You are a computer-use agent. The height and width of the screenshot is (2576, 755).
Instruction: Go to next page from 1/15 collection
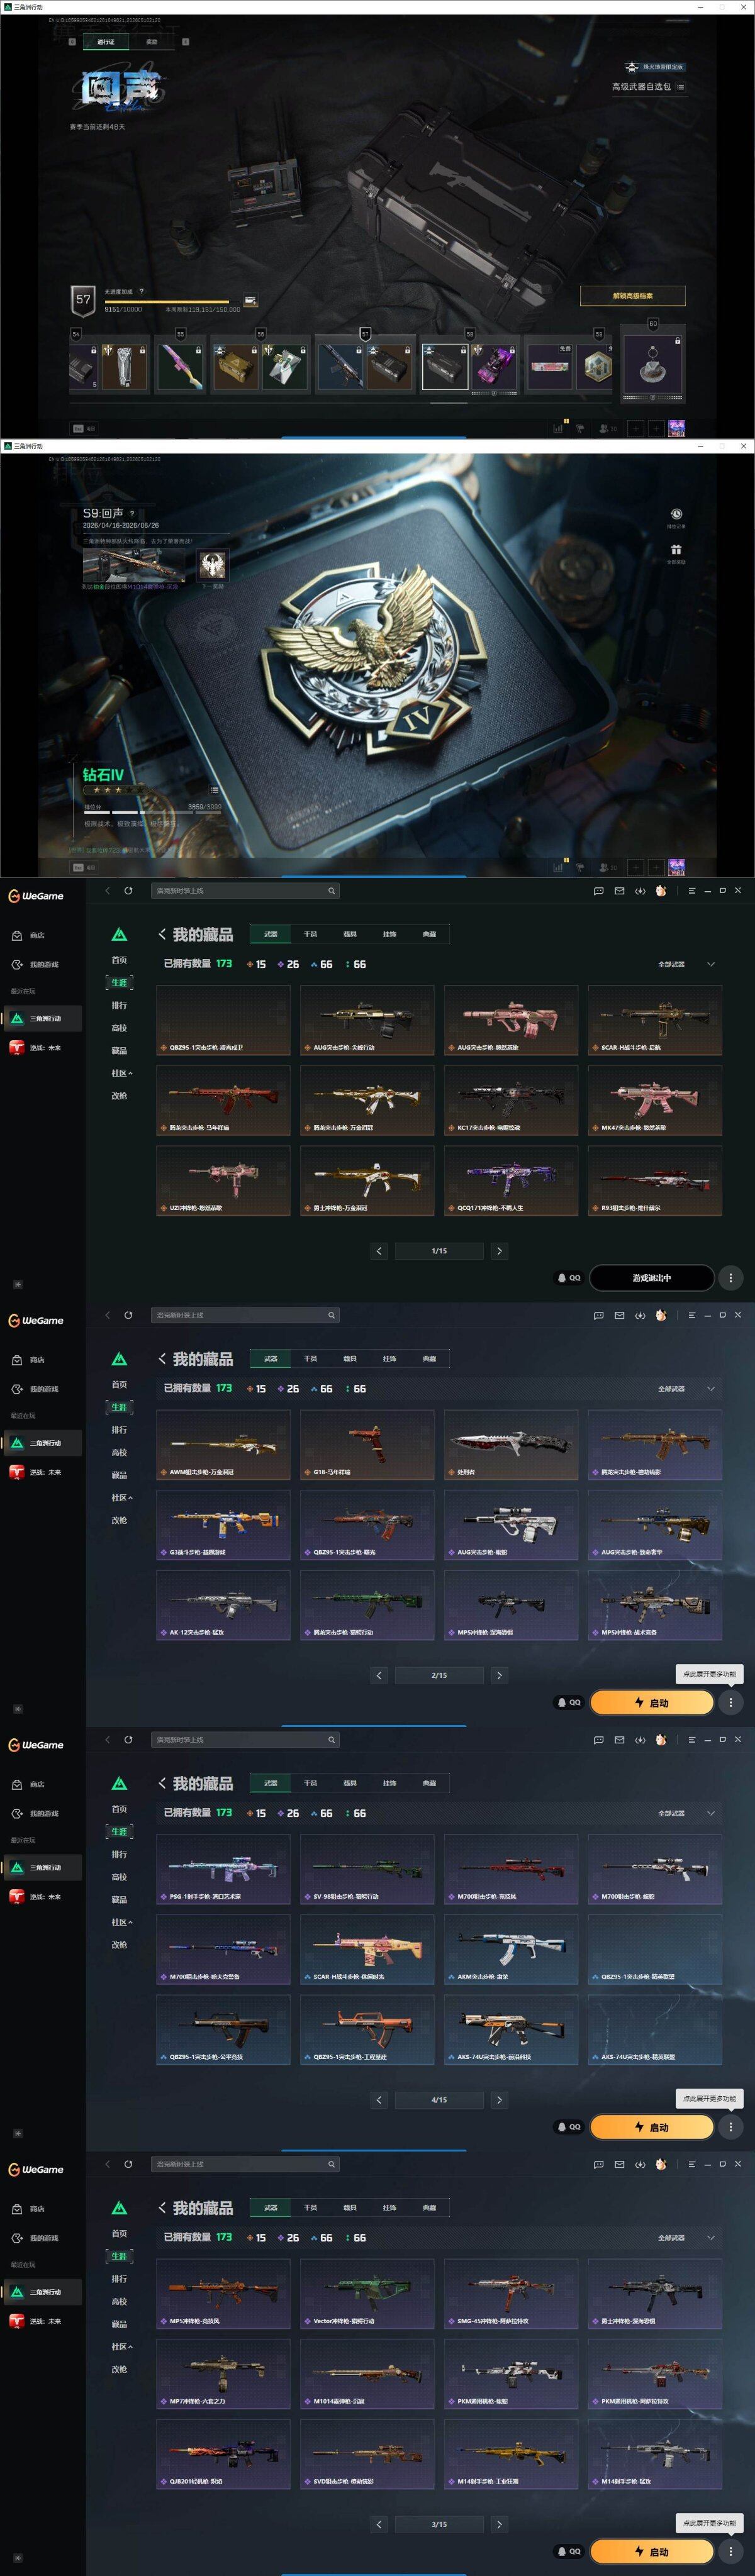[499, 1251]
